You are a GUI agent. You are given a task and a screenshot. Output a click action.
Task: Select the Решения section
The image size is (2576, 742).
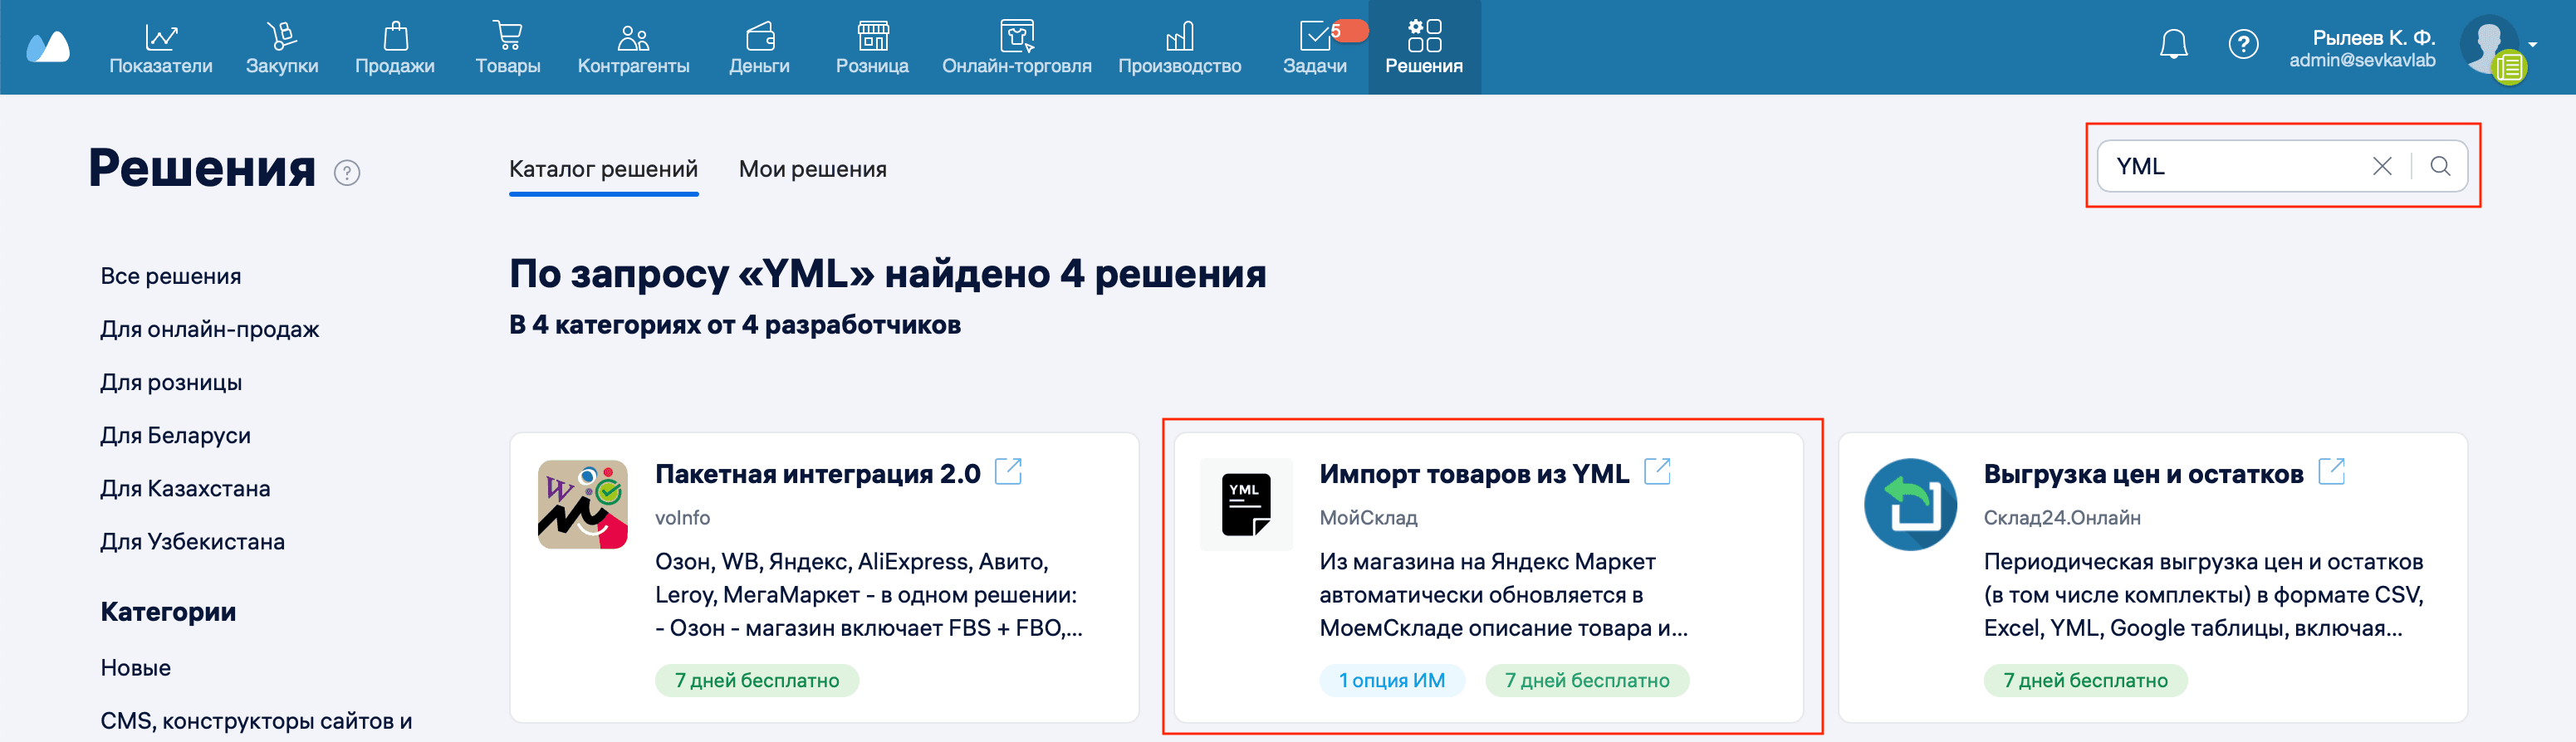pyautogui.click(x=1424, y=48)
